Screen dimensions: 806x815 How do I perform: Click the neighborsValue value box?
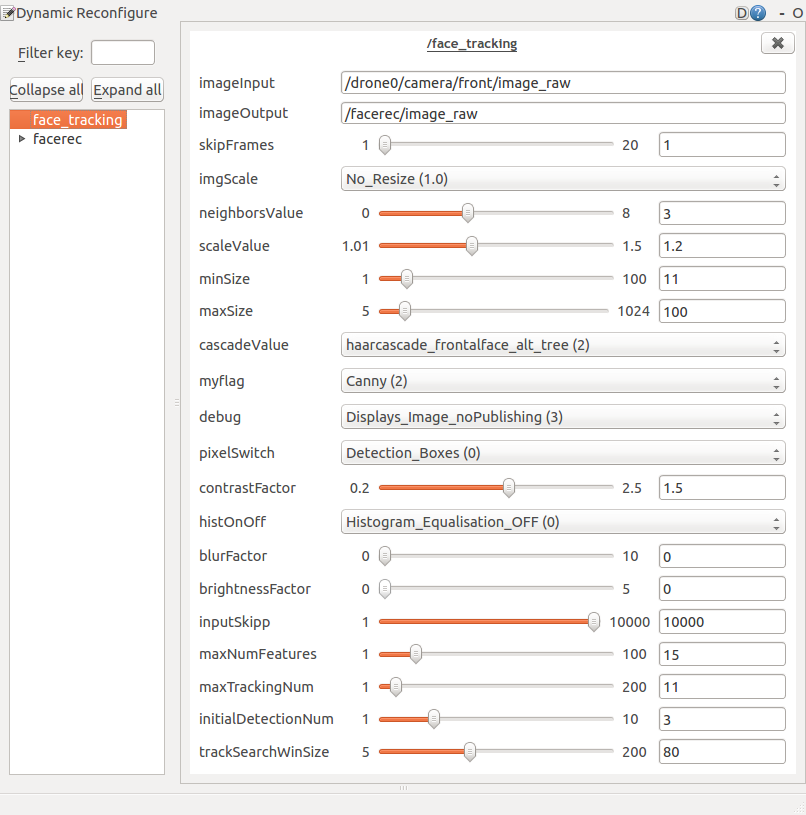tap(722, 213)
